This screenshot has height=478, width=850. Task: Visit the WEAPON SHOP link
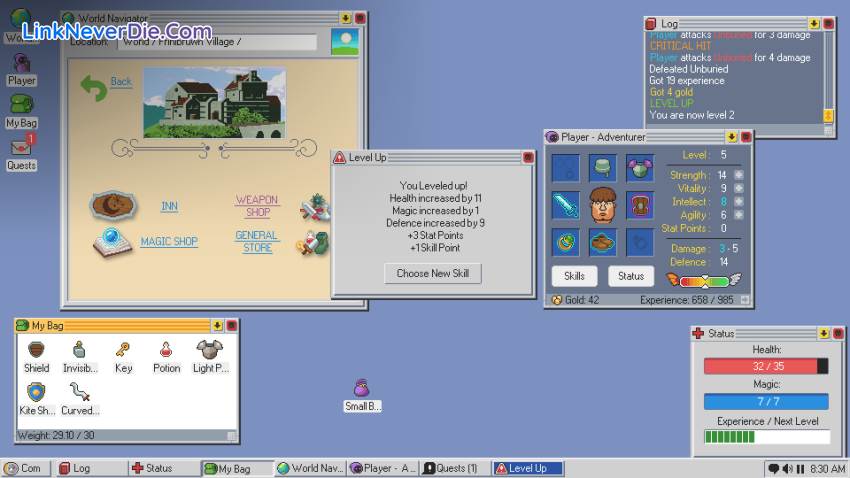[257, 206]
